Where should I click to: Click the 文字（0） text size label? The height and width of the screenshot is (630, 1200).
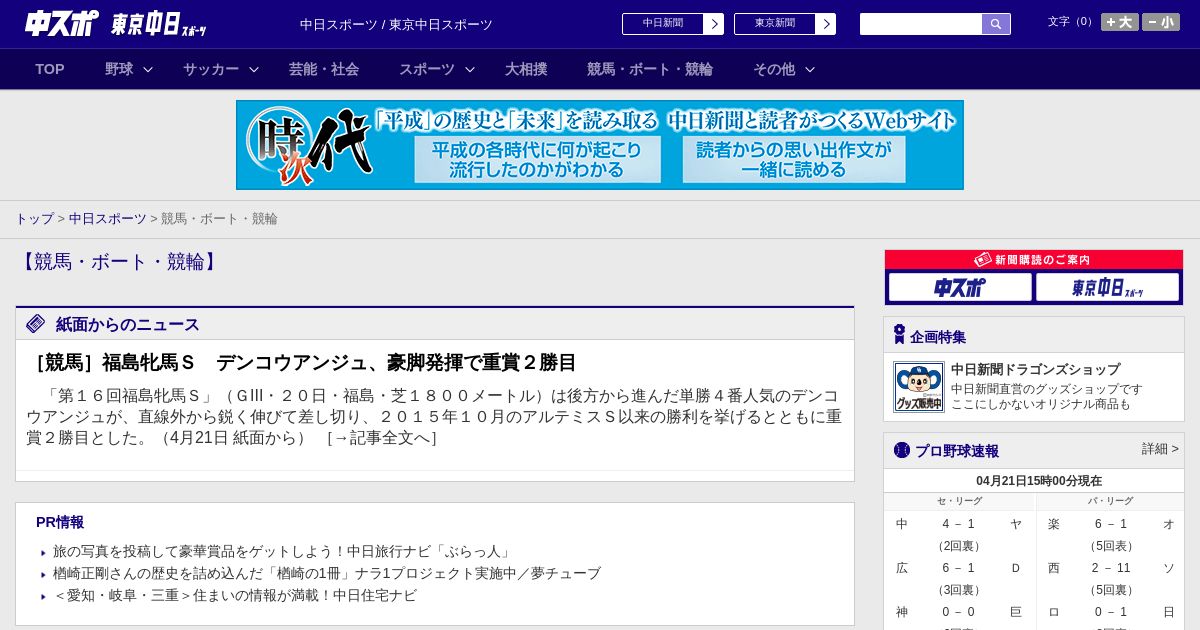1072,22
